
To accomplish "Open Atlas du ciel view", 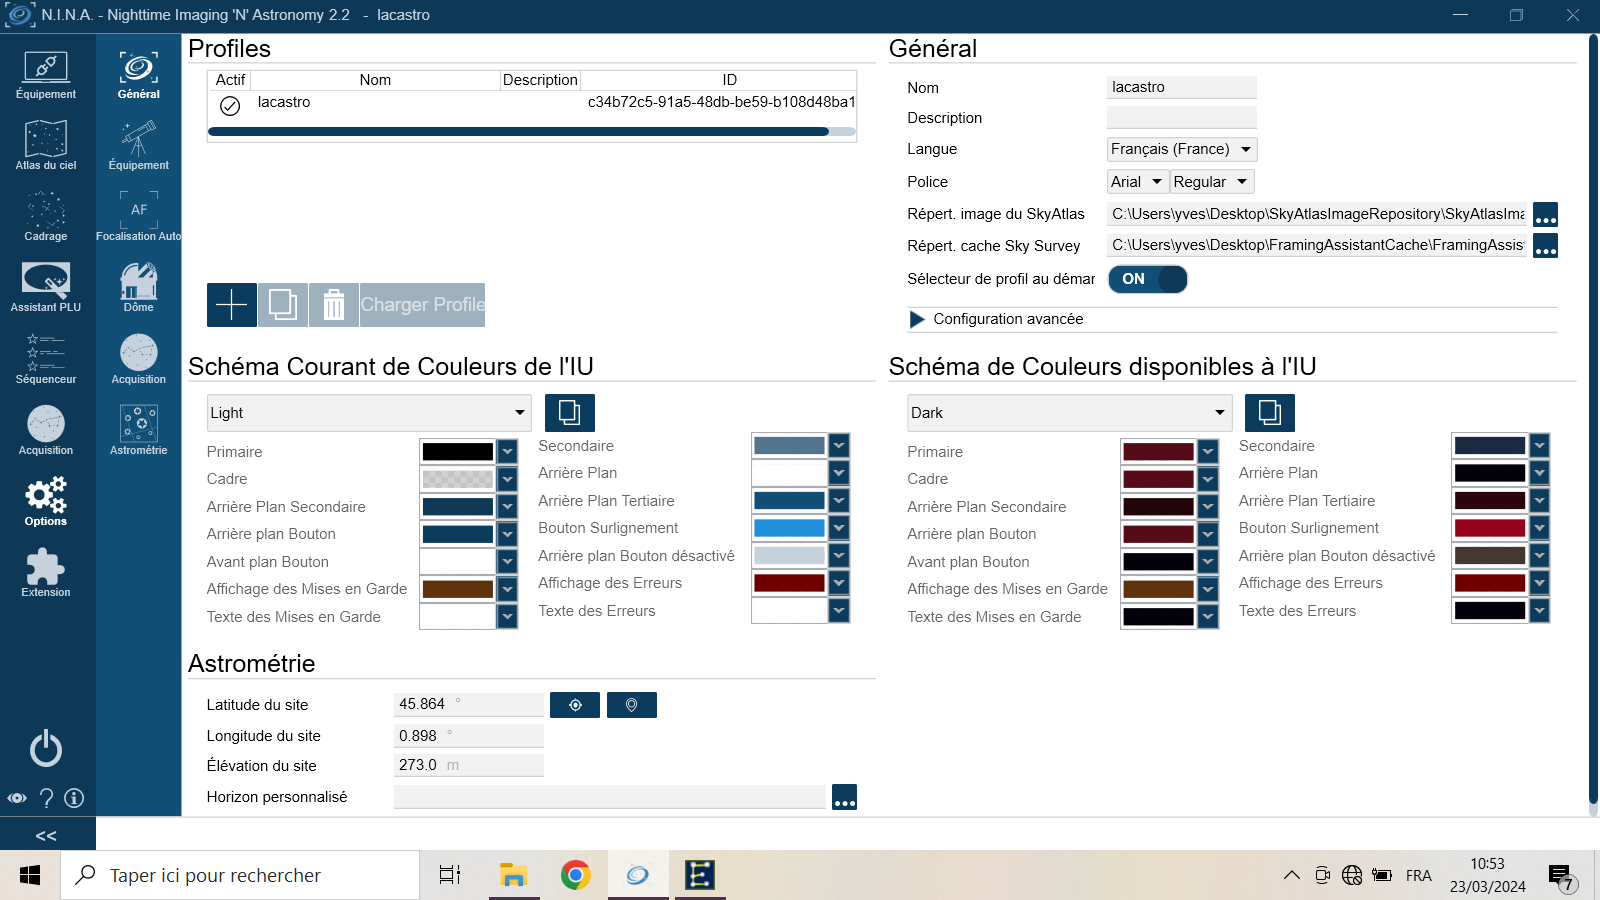I will 46,146.
